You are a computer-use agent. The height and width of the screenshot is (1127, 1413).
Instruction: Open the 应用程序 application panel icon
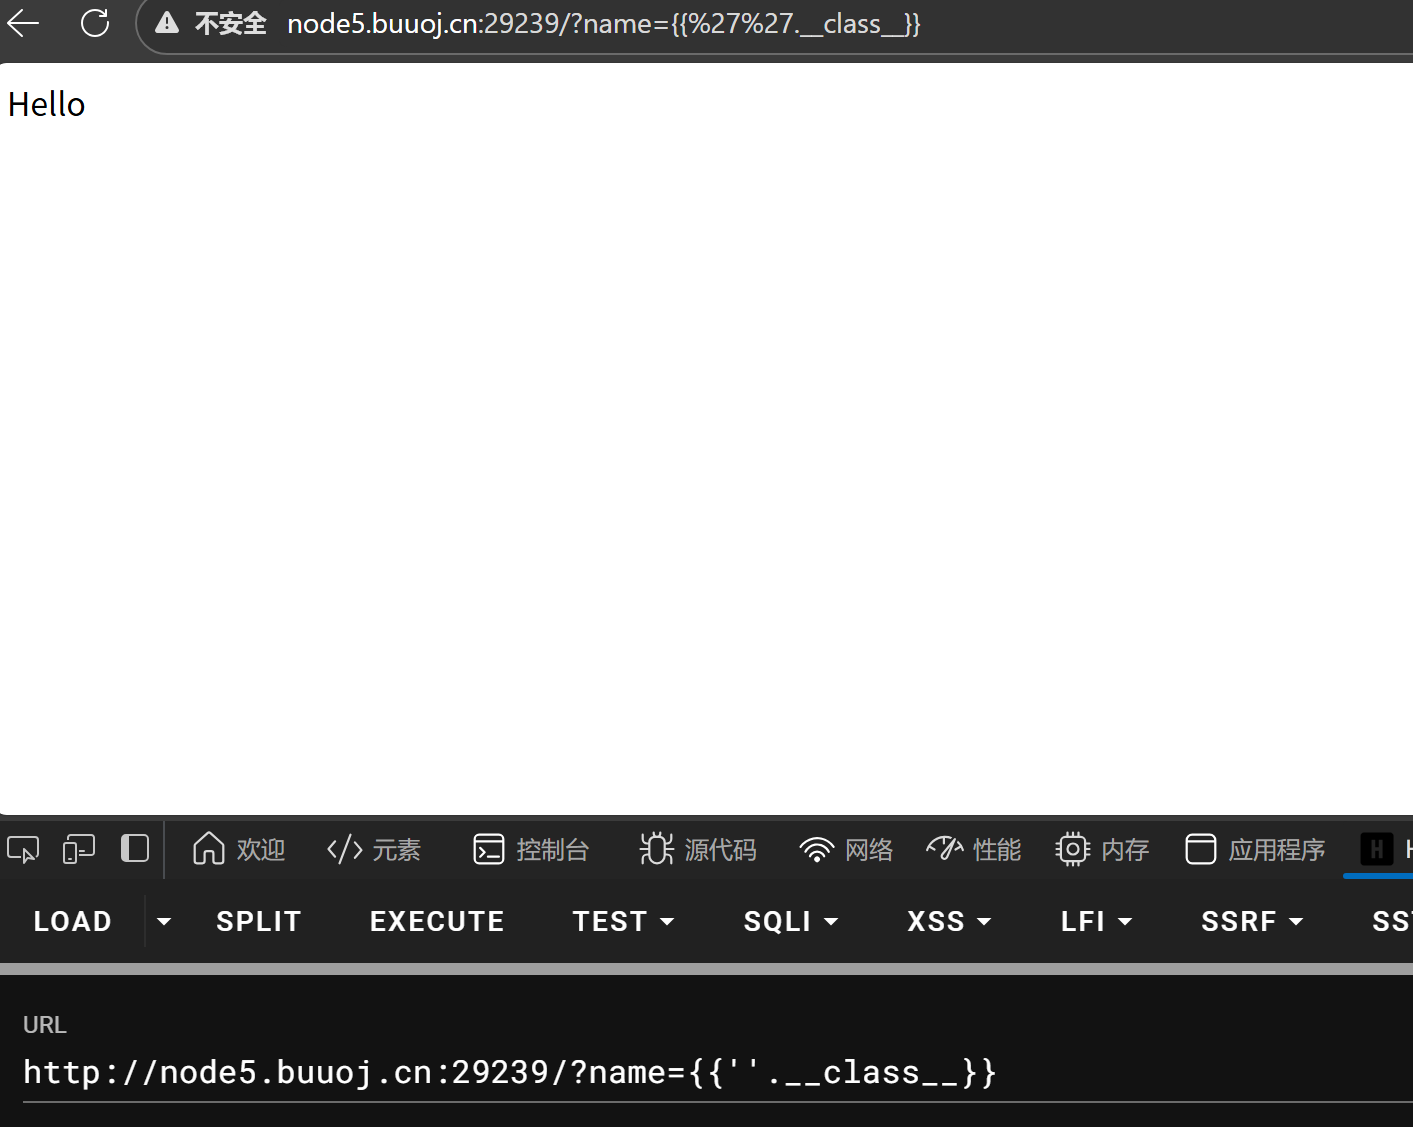1200,849
